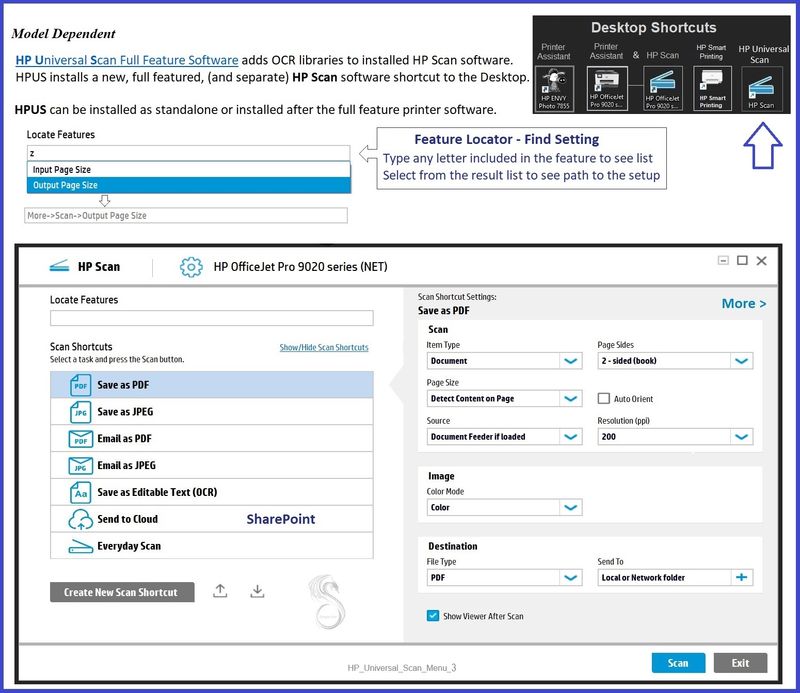Click the scanner icon beside Everyday Scan
The image size is (800, 693).
pos(81,547)
